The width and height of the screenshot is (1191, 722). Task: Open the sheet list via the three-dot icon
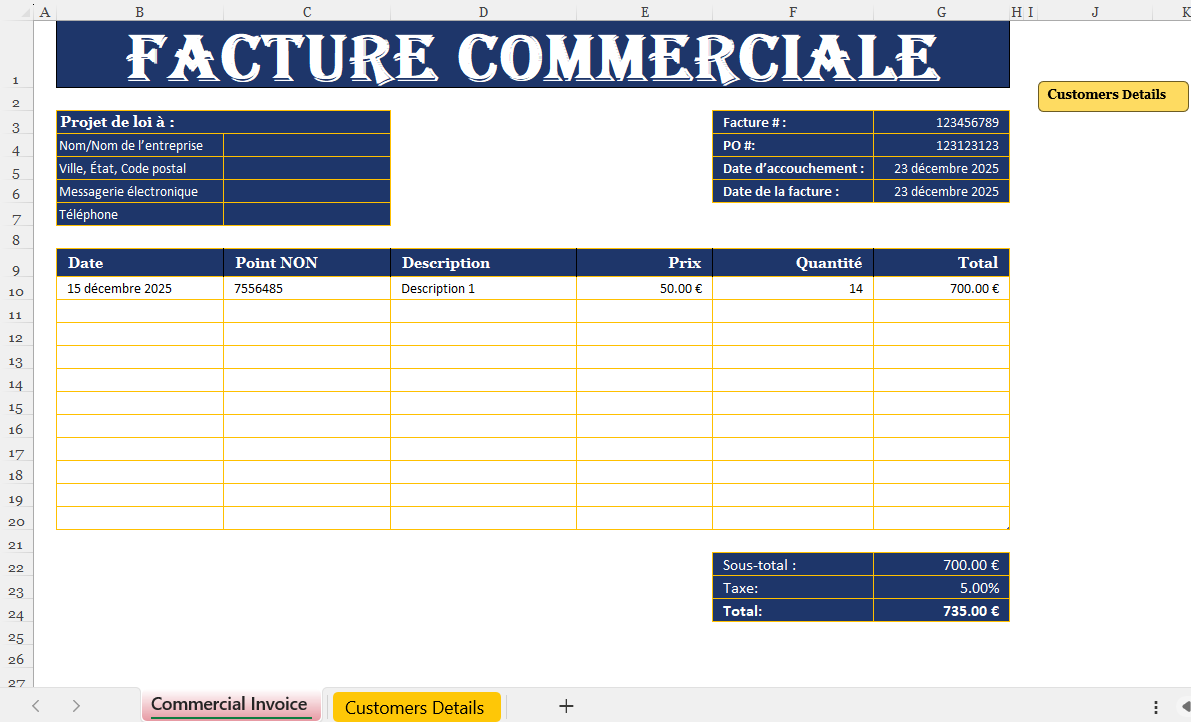point(1156,707)
